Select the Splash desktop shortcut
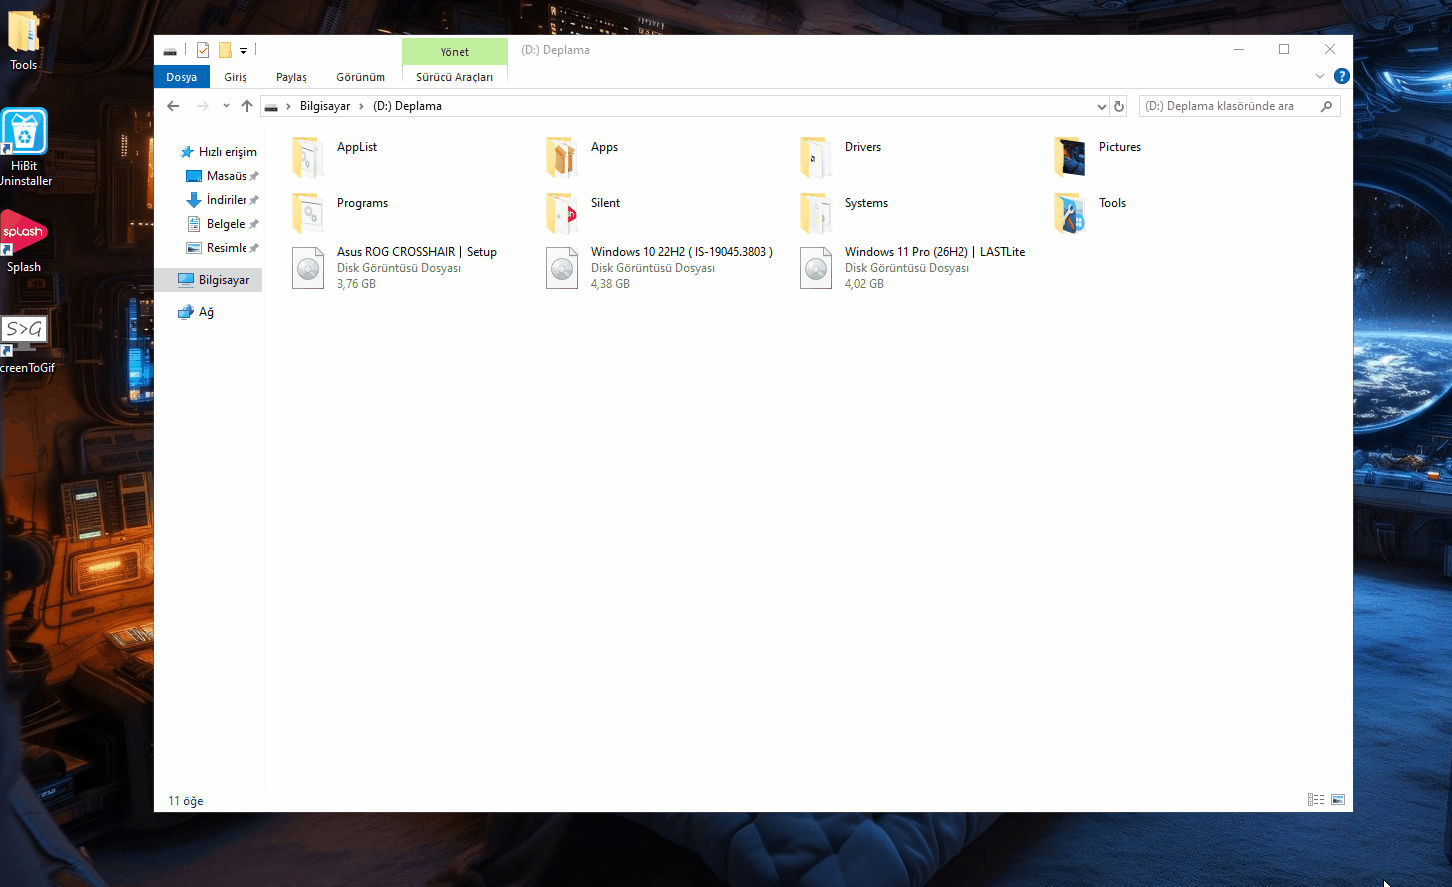The image size is (1452, 887). coord(24,241)
